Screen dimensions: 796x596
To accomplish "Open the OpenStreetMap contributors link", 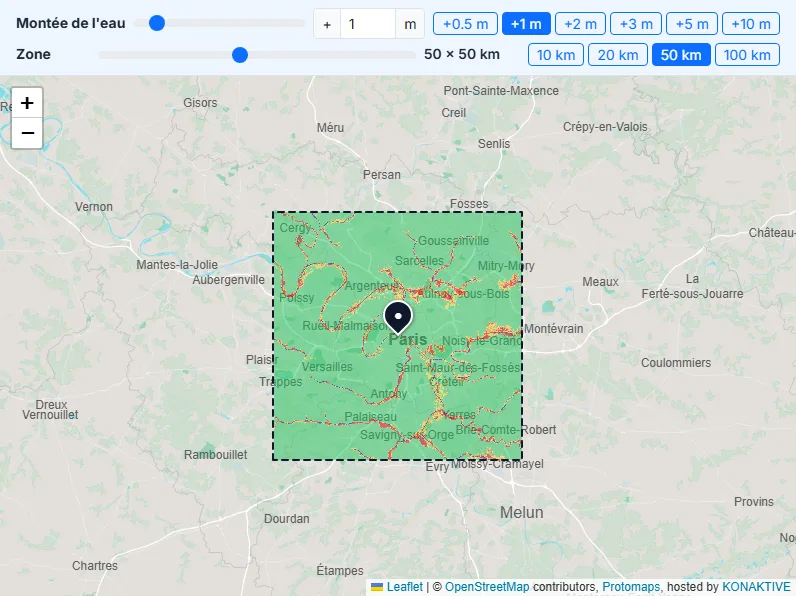I will 487,587.
